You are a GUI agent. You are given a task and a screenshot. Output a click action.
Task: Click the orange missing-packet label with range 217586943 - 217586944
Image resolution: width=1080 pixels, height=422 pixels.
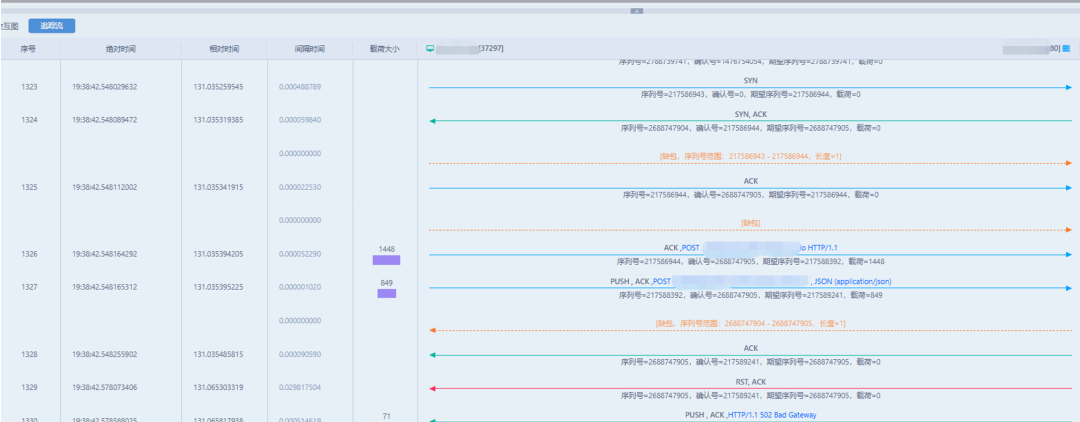pos(750,156)
